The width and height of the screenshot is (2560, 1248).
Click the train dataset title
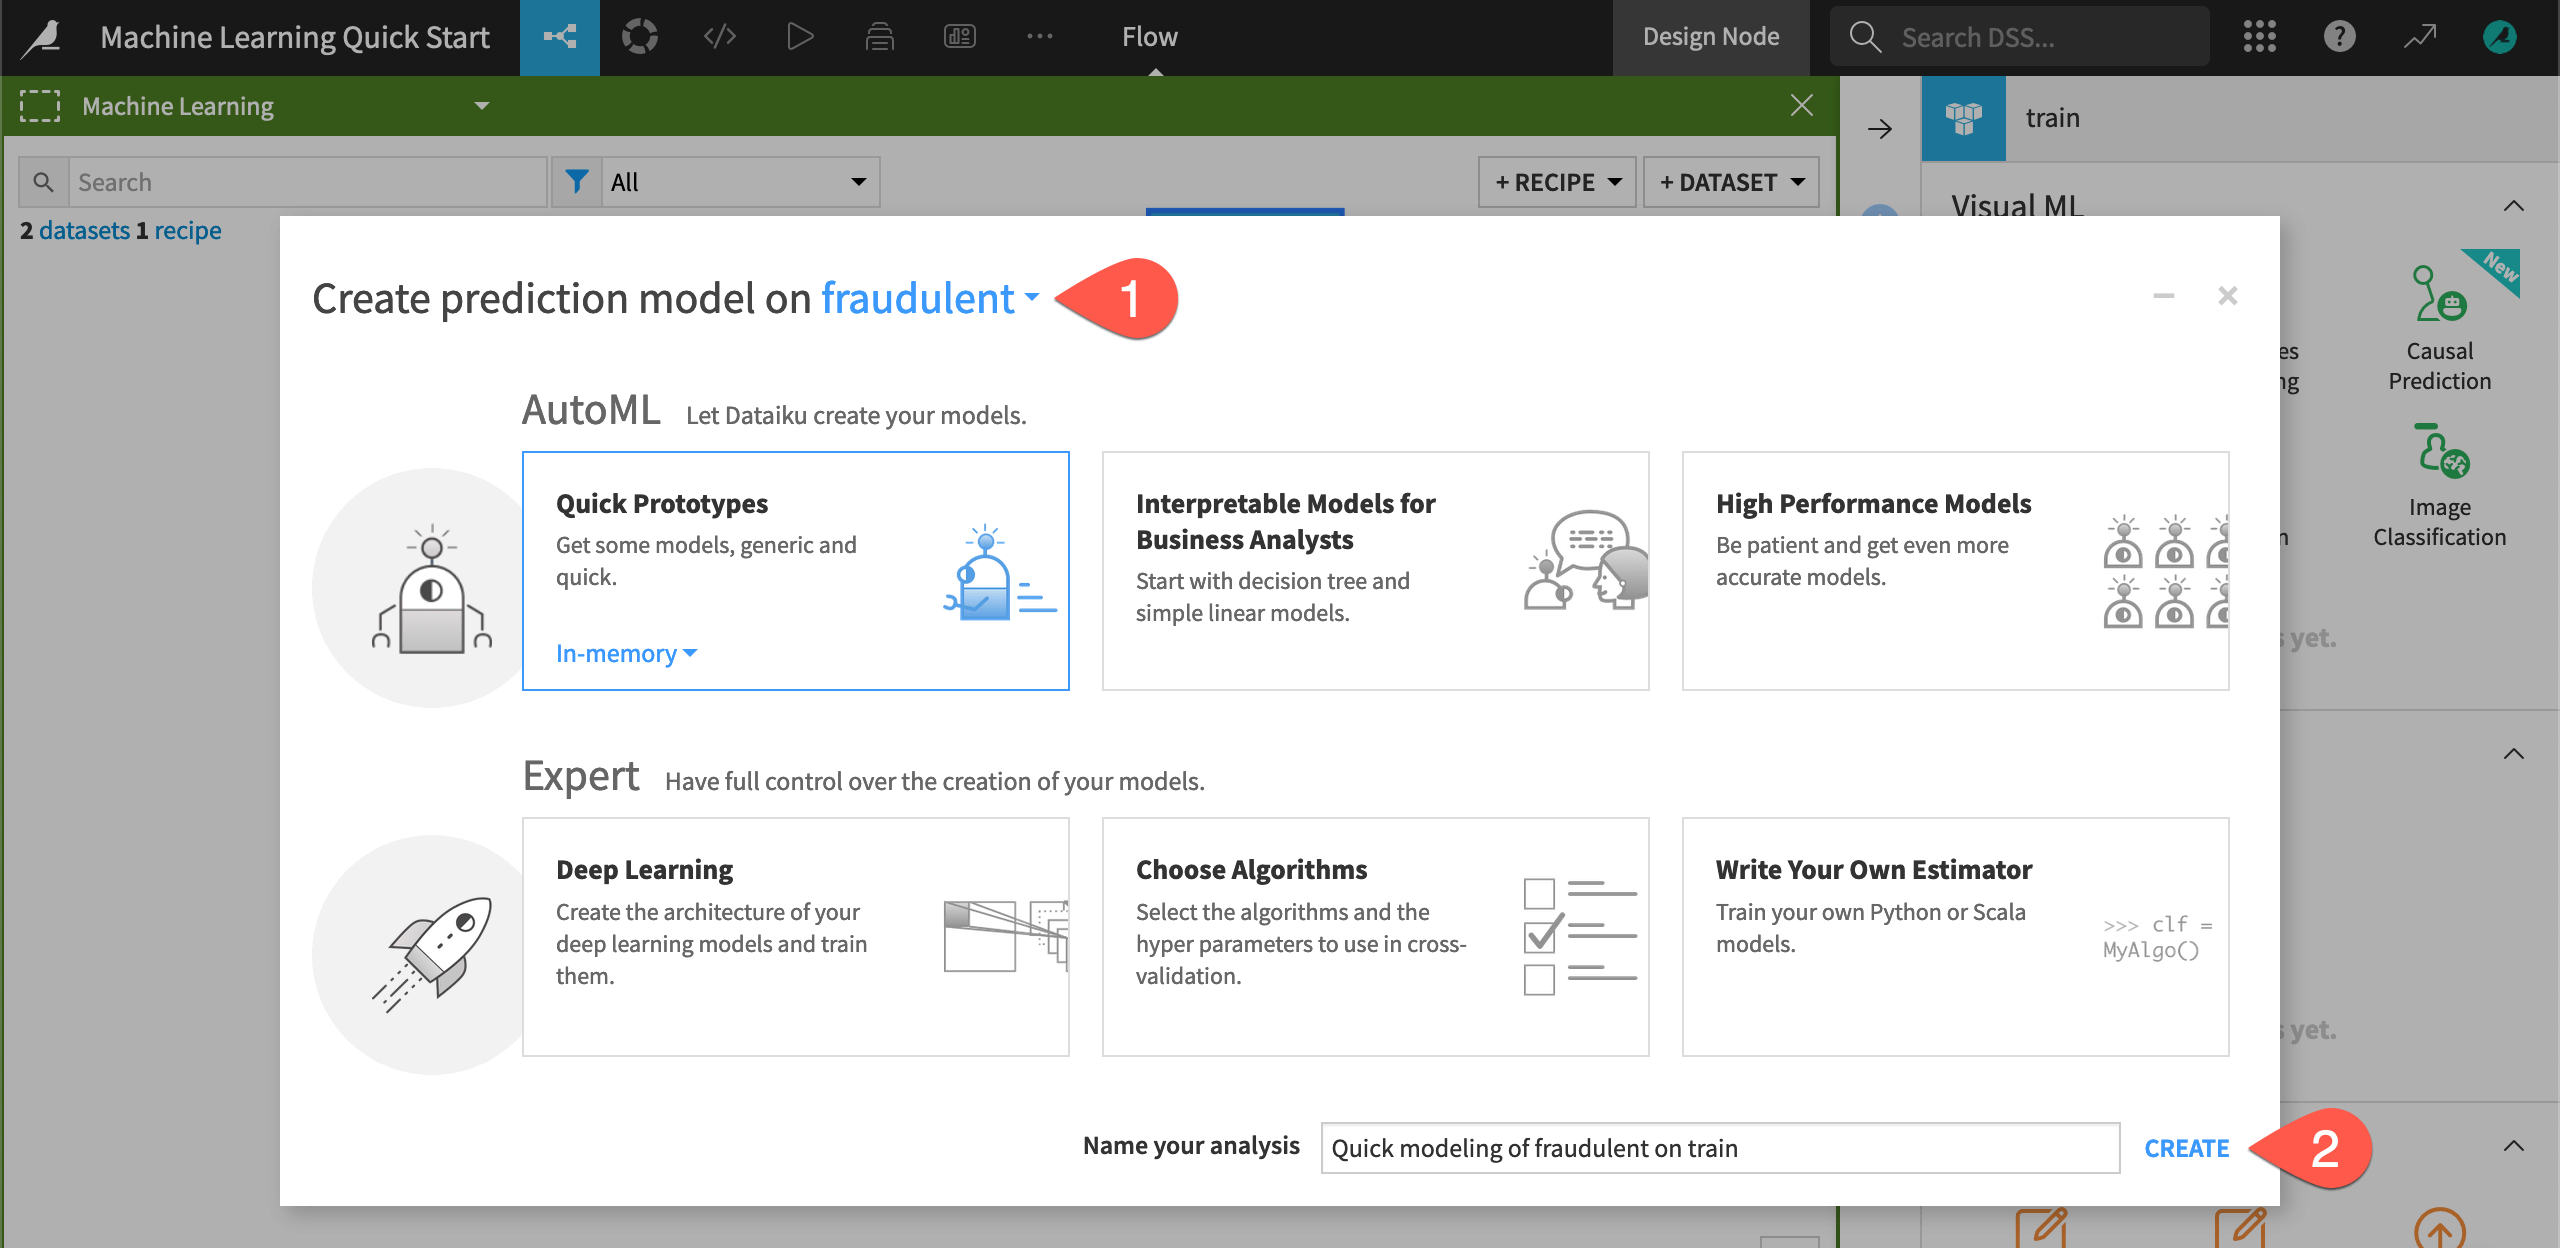(x=2053, y=118)
